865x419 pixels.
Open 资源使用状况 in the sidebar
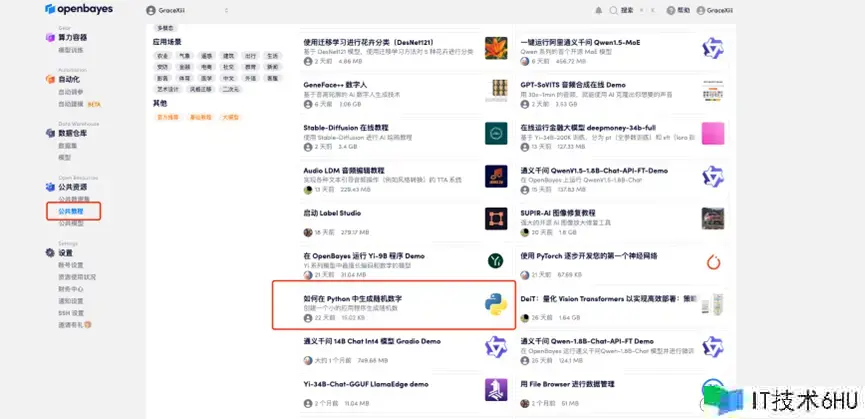(77, 277)
